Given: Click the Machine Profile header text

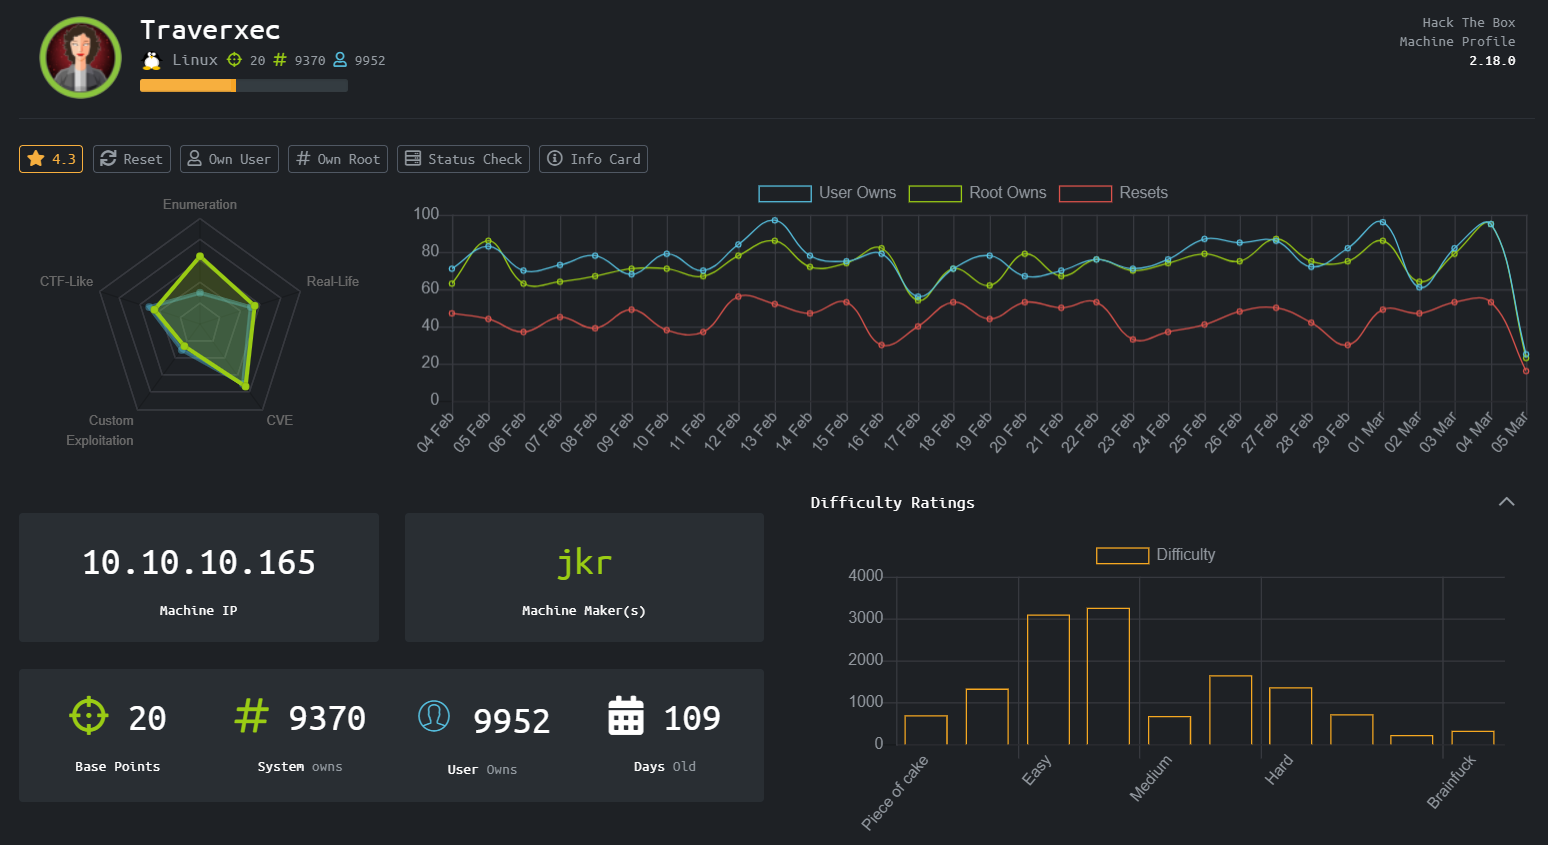Looking at the screenshot, I should click(1457, 41).
